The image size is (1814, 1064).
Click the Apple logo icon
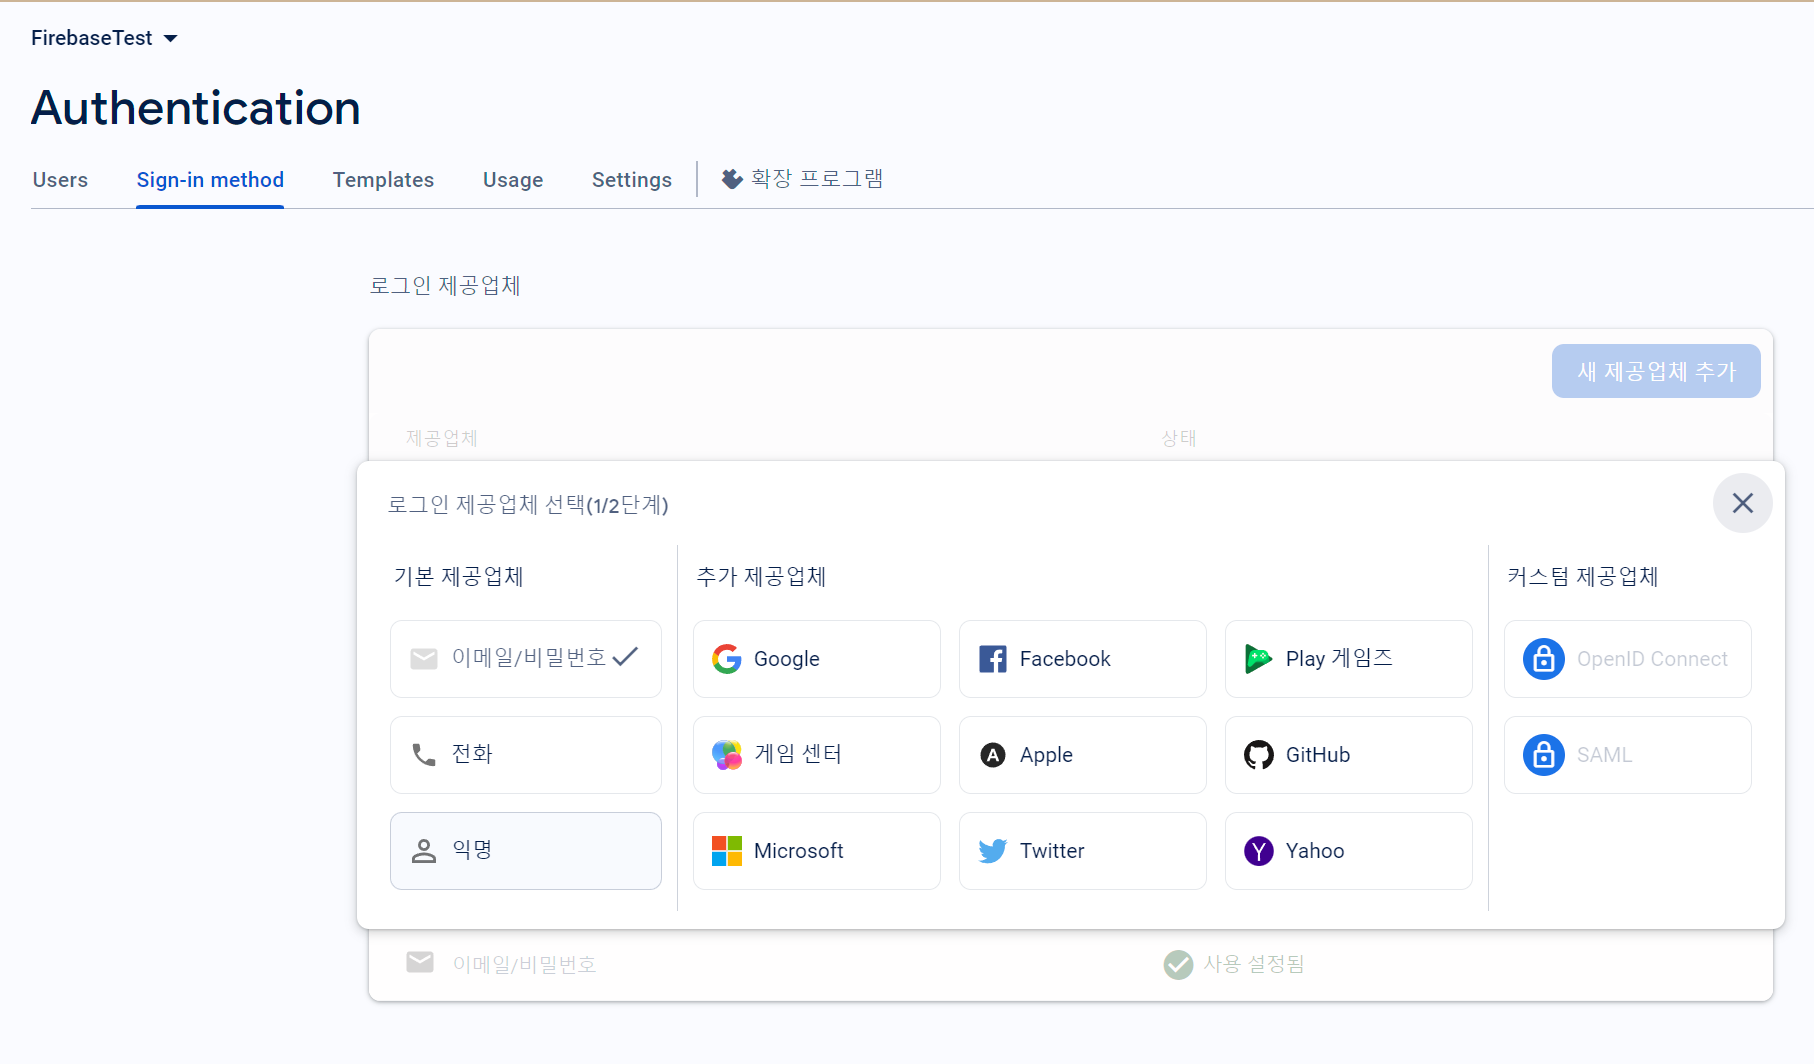tap(993, 755)
